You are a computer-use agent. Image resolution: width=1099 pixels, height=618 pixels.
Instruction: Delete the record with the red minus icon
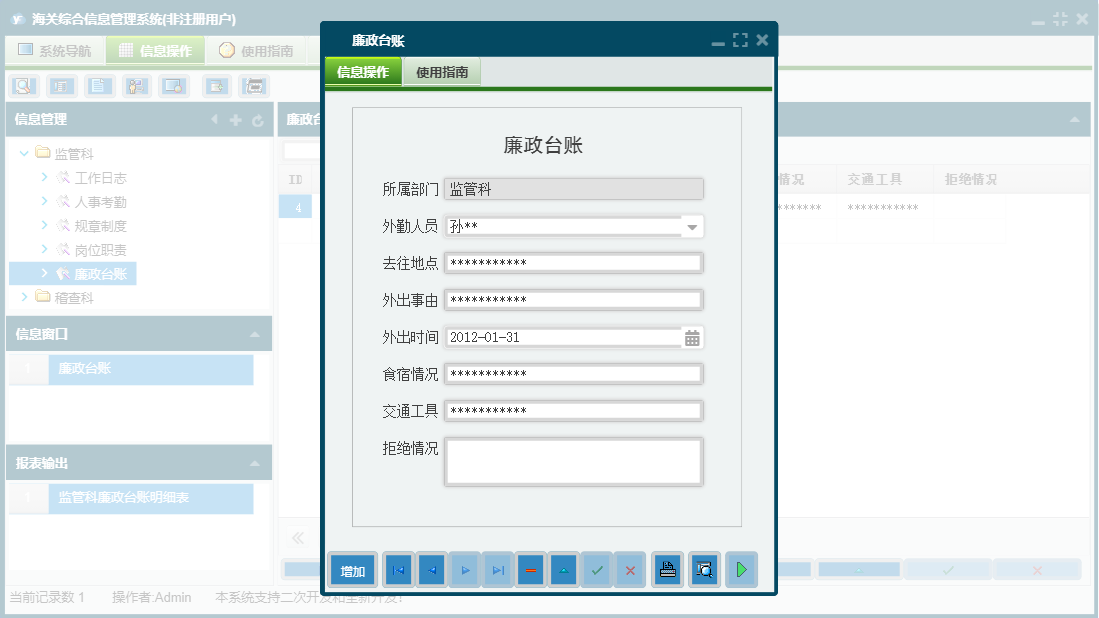point(530,569)
